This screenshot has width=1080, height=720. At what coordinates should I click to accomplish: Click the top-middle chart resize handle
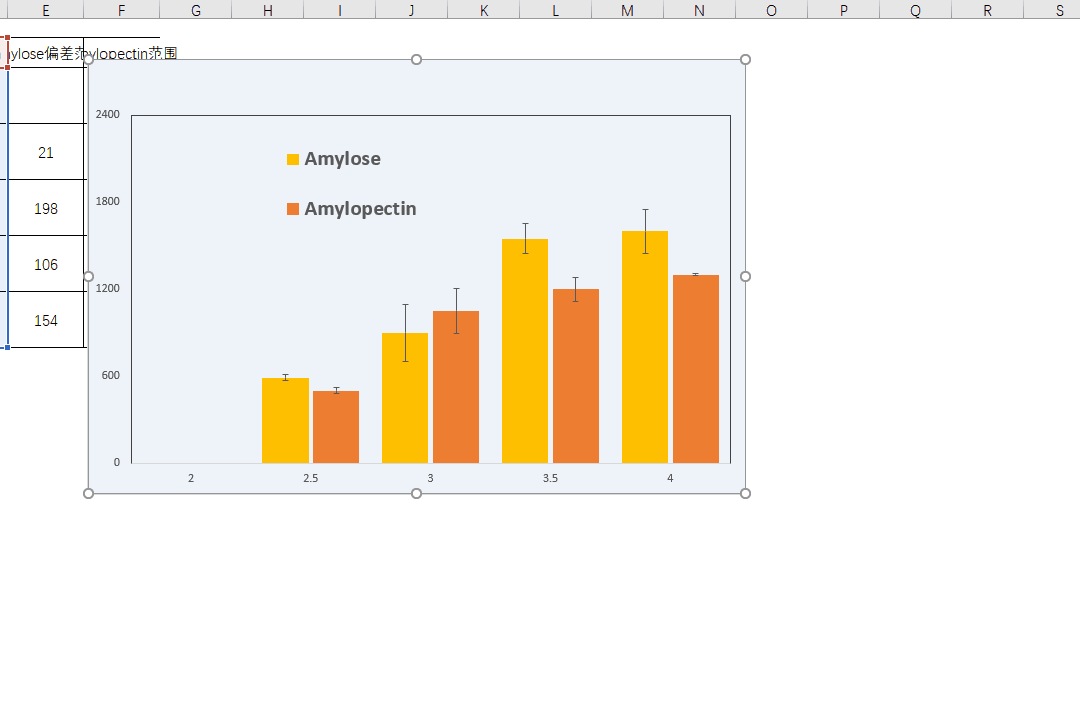pos(416,60)
